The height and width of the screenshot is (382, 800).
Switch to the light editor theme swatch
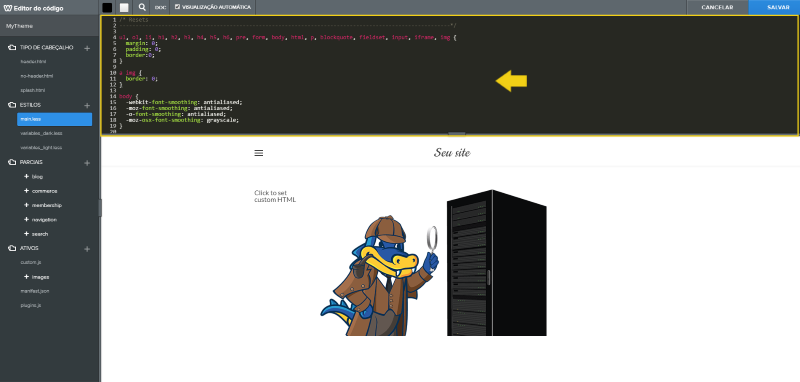point(124,8)
